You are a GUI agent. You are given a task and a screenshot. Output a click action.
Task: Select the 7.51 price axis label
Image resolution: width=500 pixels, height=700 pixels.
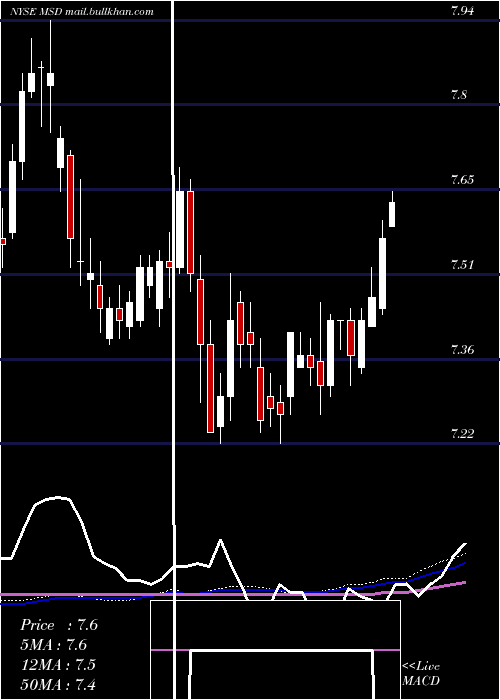tap(462, 265)
